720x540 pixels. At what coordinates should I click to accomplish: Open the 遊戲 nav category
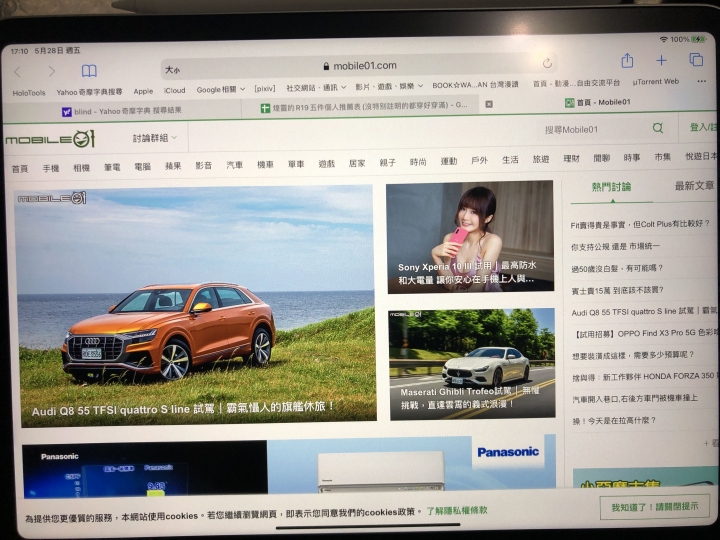coord(326,163)
